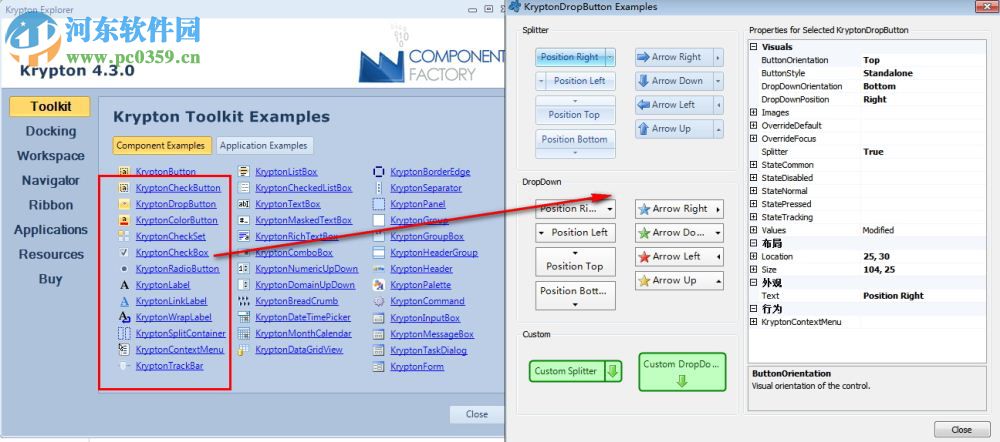Click the KryptonSeparator icon
The height and width of the screenshot is (442, 1000).
(x=379, y=188)
